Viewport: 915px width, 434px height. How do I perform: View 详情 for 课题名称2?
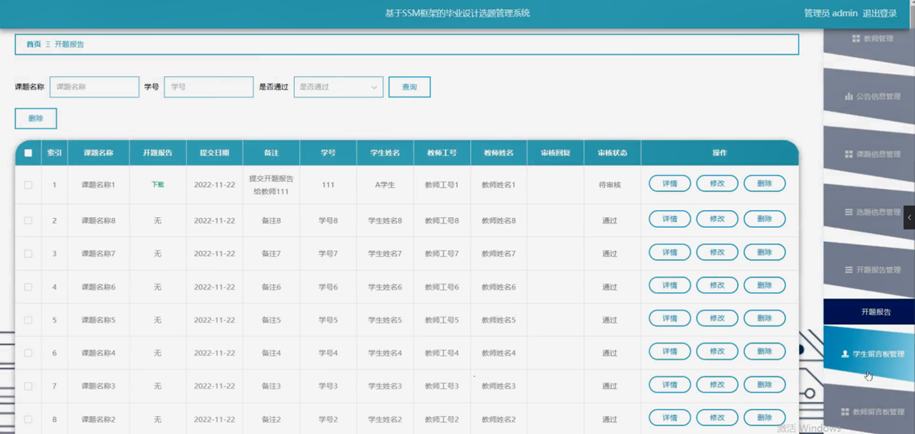coord(670,418)
